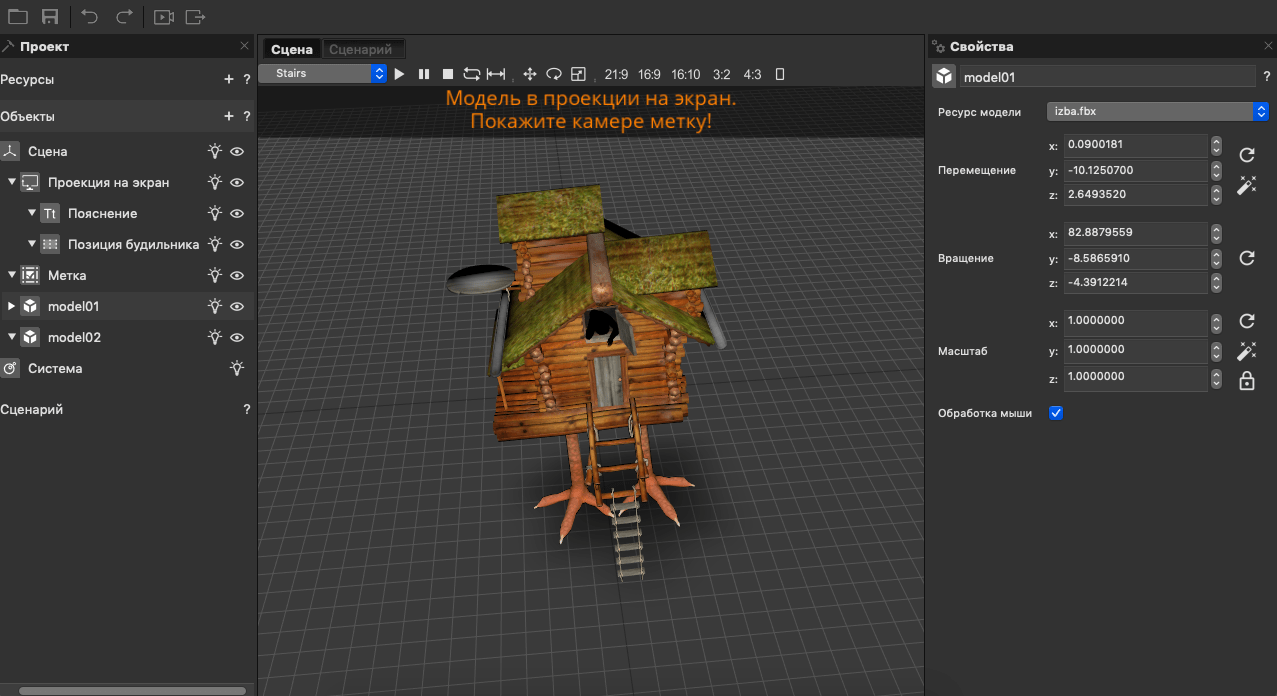Reset rotation values with the circular arrow
Viewport: 1277px width, 696px height.
click(1246, 258)
